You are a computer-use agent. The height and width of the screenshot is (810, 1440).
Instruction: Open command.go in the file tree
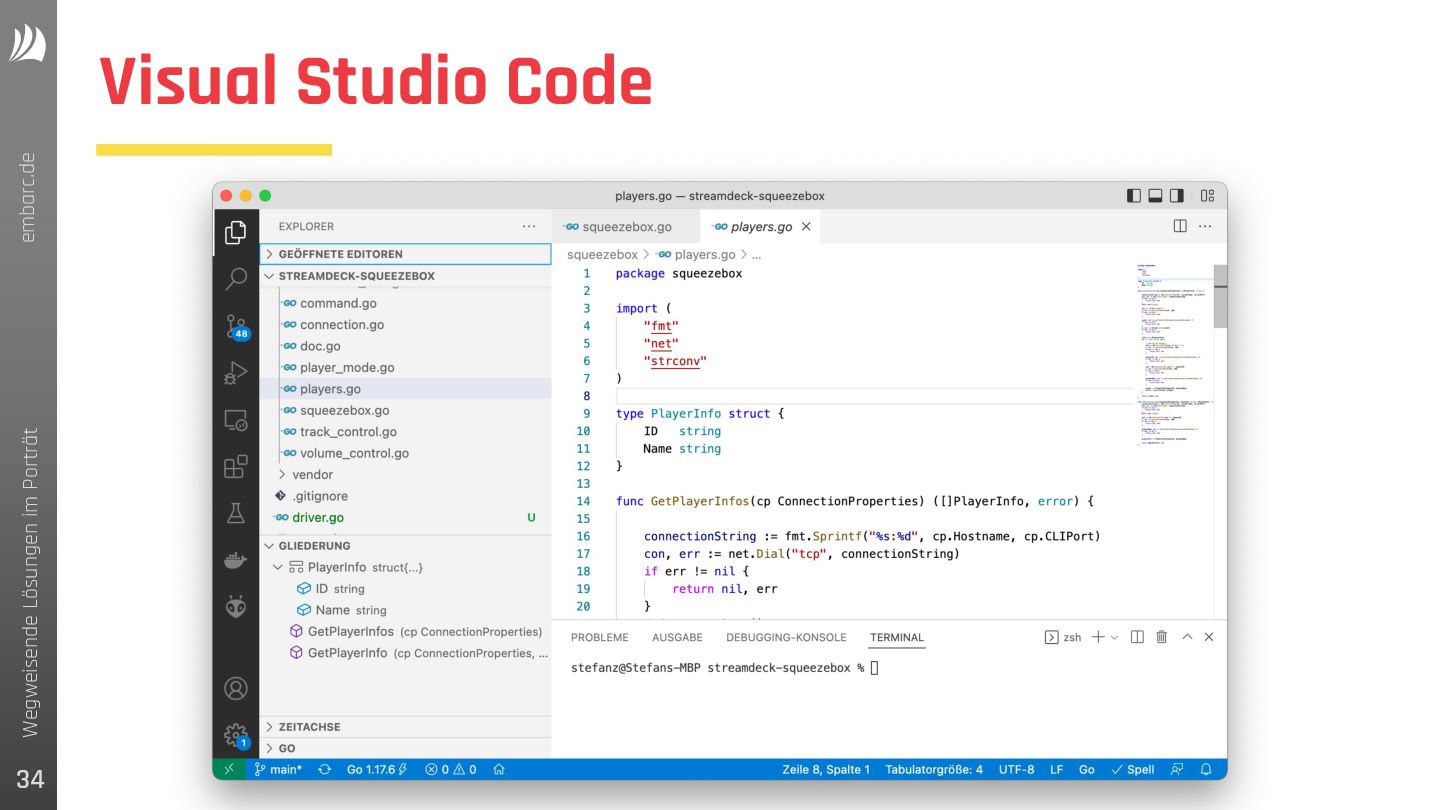click(405, 303)
